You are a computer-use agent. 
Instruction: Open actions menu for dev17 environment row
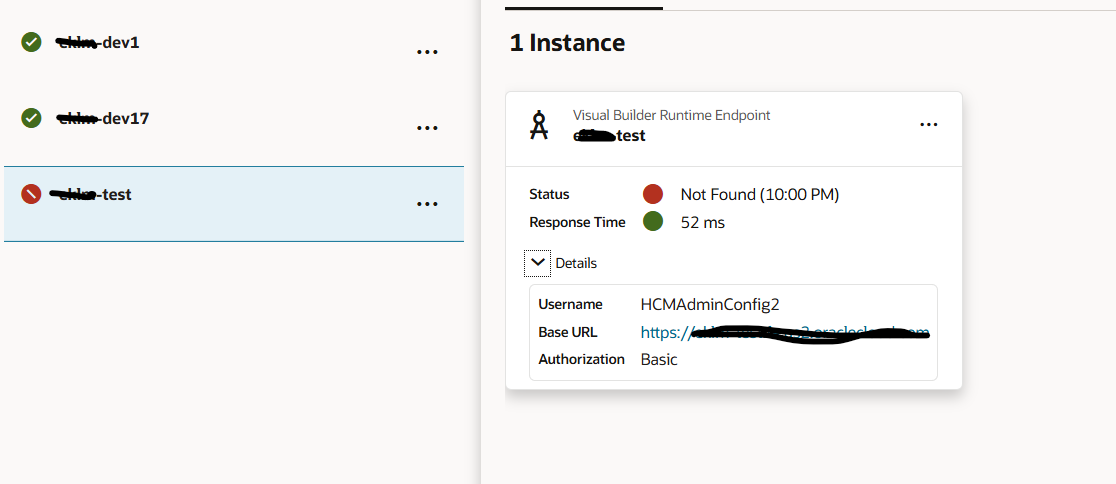pyautogui.click(x=427, y=128)
